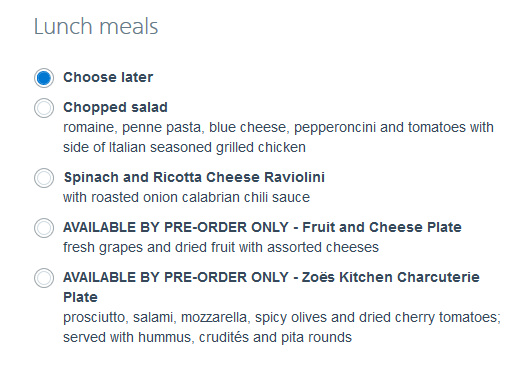Viewport: 505px width, 370px height.
Task: Click the fresh grapes and dried fruit description
Action: [x=221, y=248]
